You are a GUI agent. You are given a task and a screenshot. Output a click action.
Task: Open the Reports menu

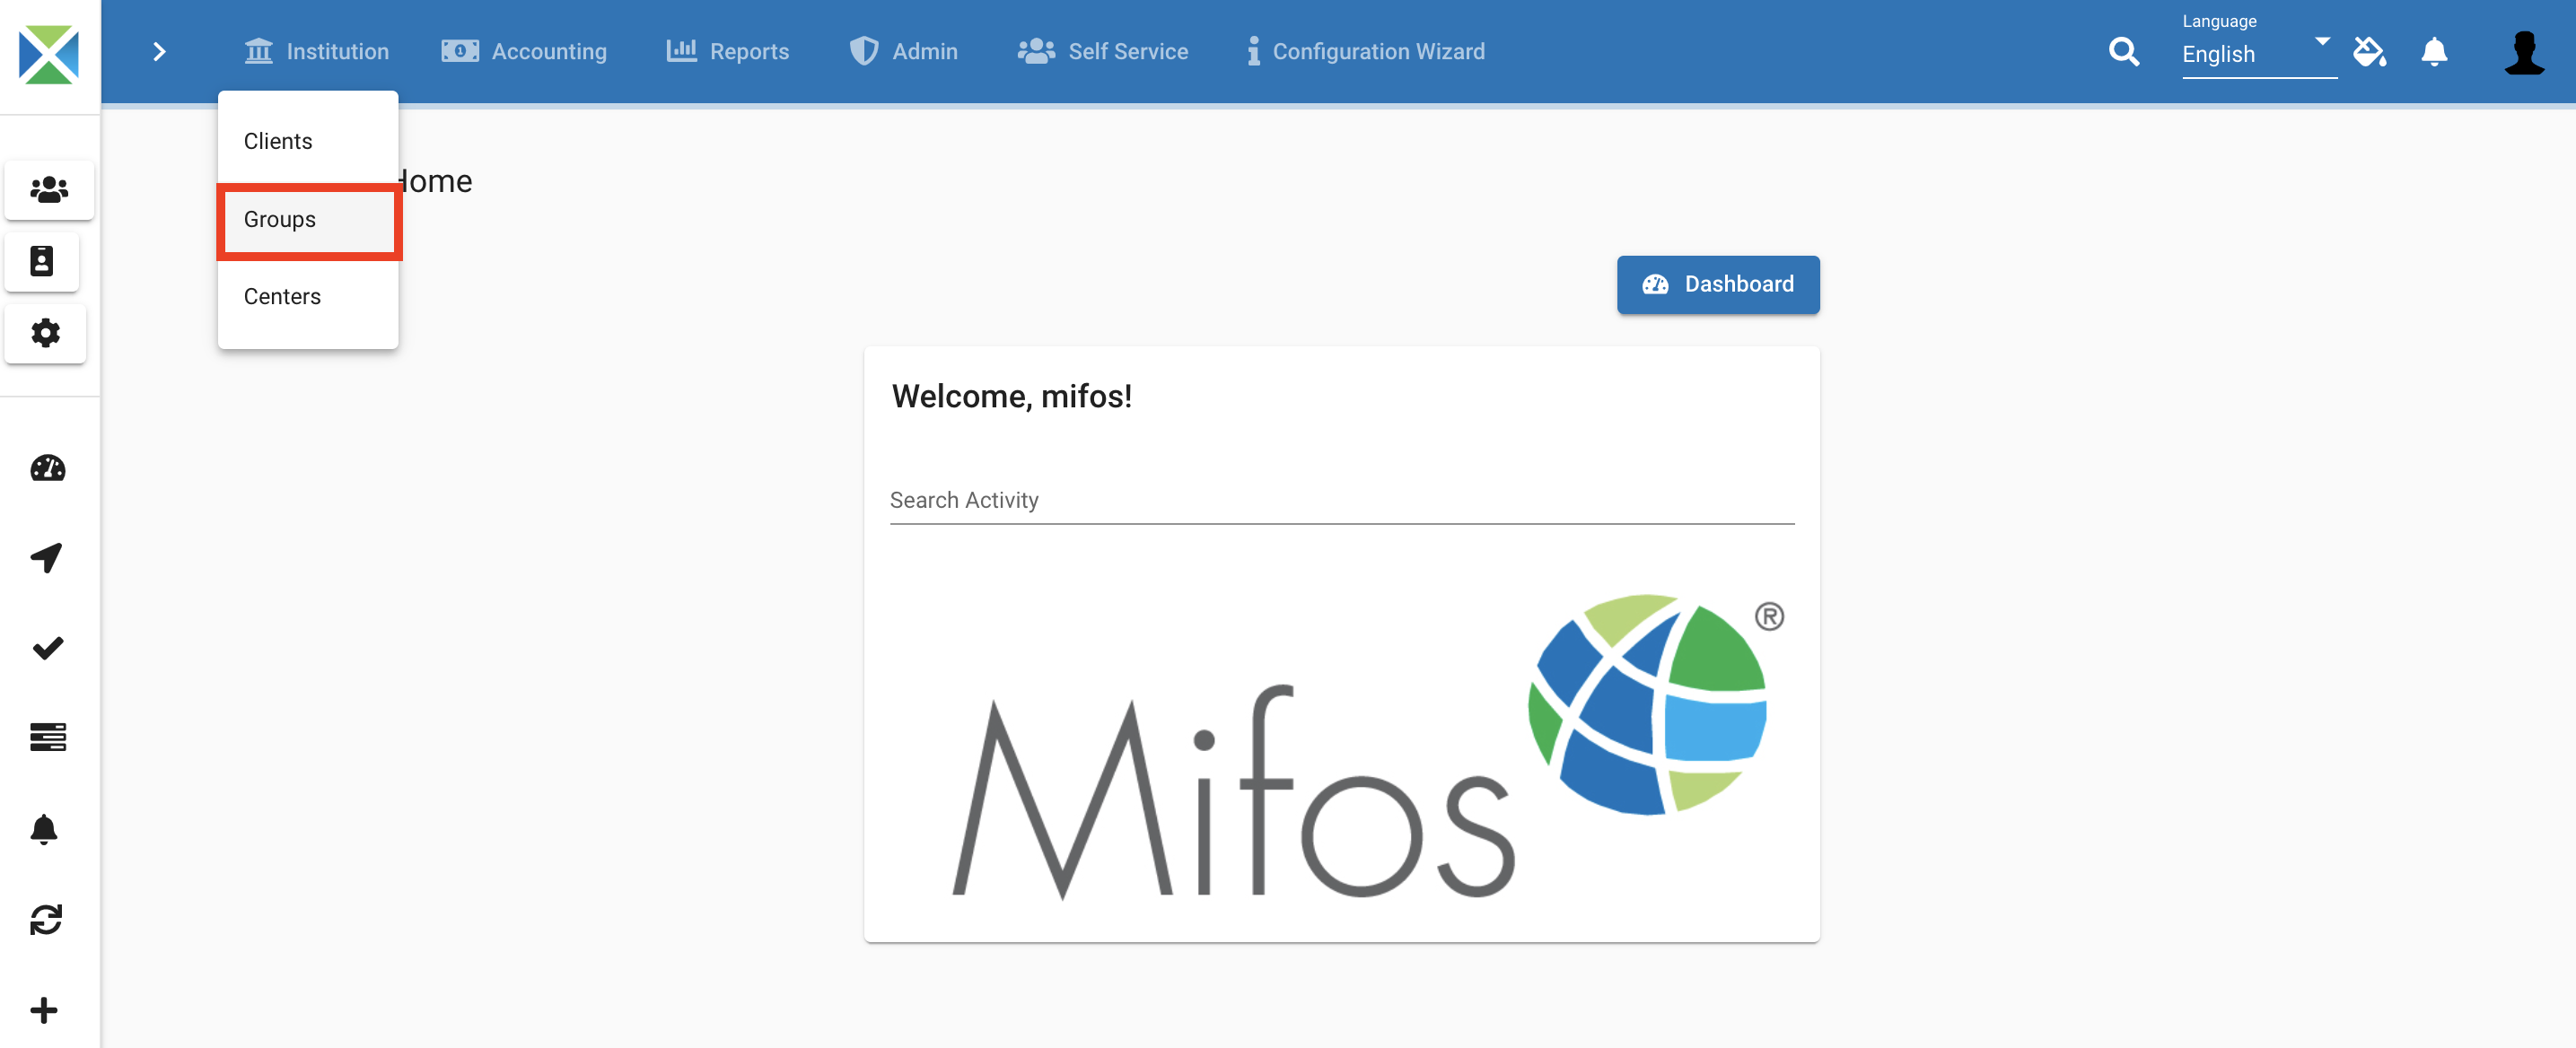[x=728, y=51]
